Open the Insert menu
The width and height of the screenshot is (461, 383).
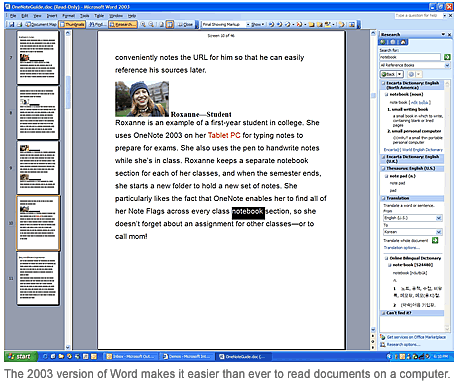(52, 16)
